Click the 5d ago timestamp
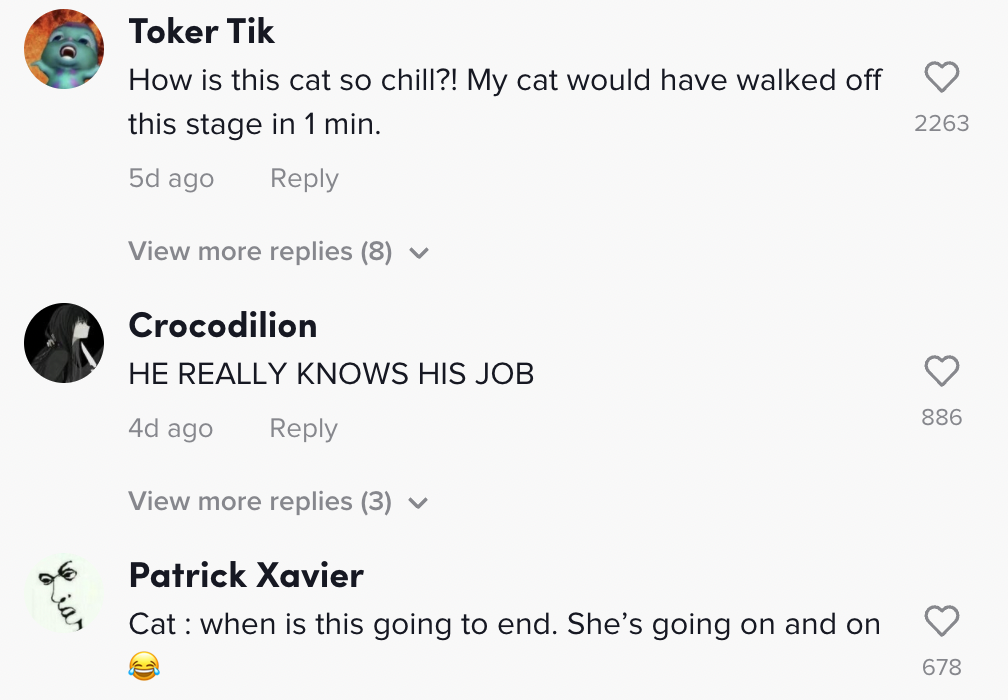 pos(171,179)
